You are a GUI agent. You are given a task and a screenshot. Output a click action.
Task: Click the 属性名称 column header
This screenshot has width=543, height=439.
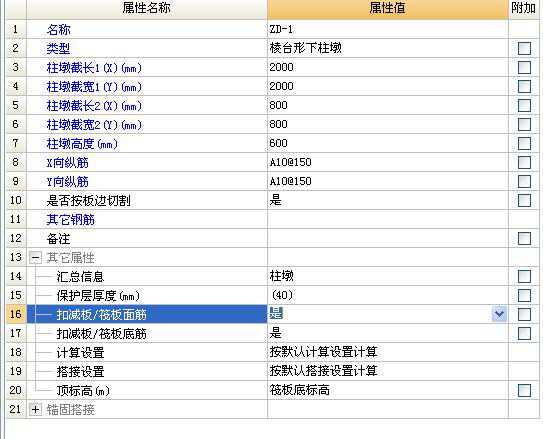pyautogui.click(x=147, y=9)
